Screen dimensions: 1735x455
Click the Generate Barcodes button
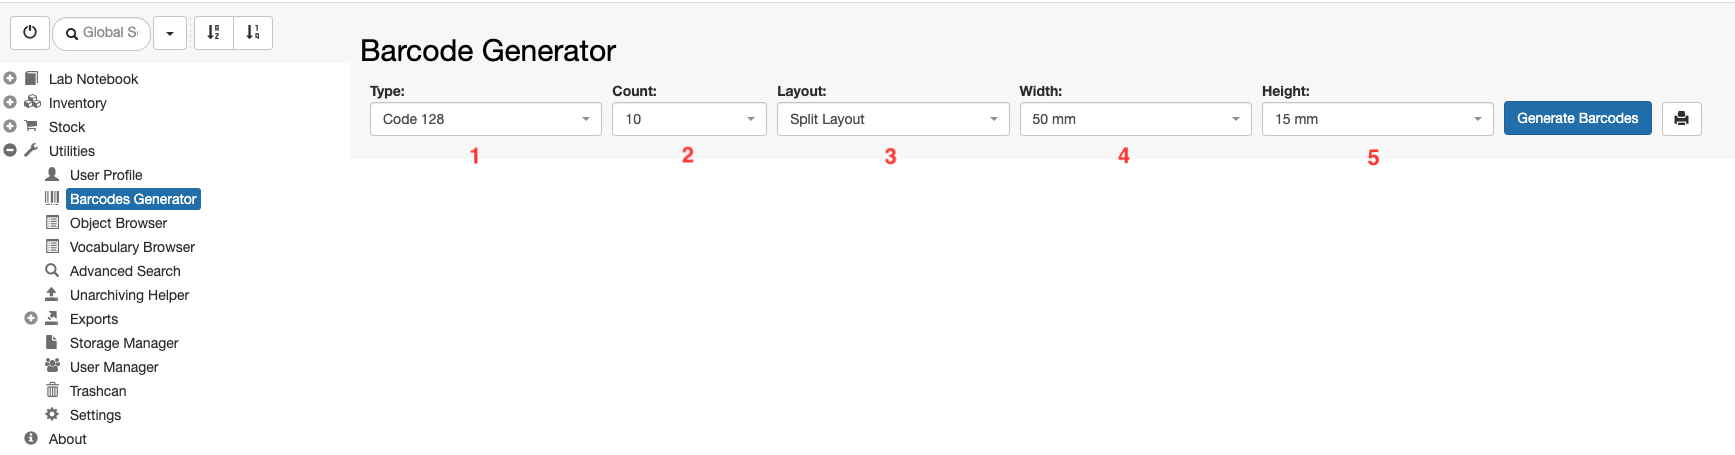click(x=1577, y=118)
